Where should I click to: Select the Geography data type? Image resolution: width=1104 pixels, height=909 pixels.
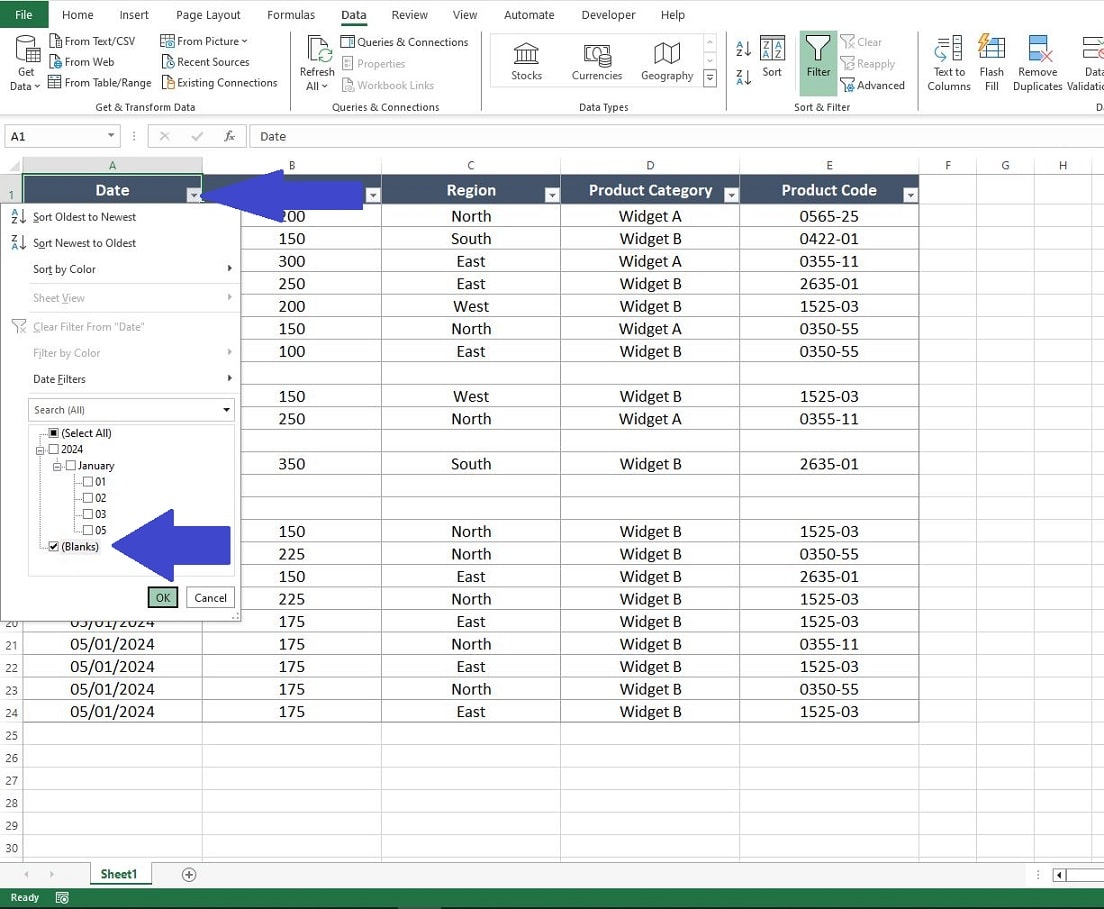click(x=666, y=62)
